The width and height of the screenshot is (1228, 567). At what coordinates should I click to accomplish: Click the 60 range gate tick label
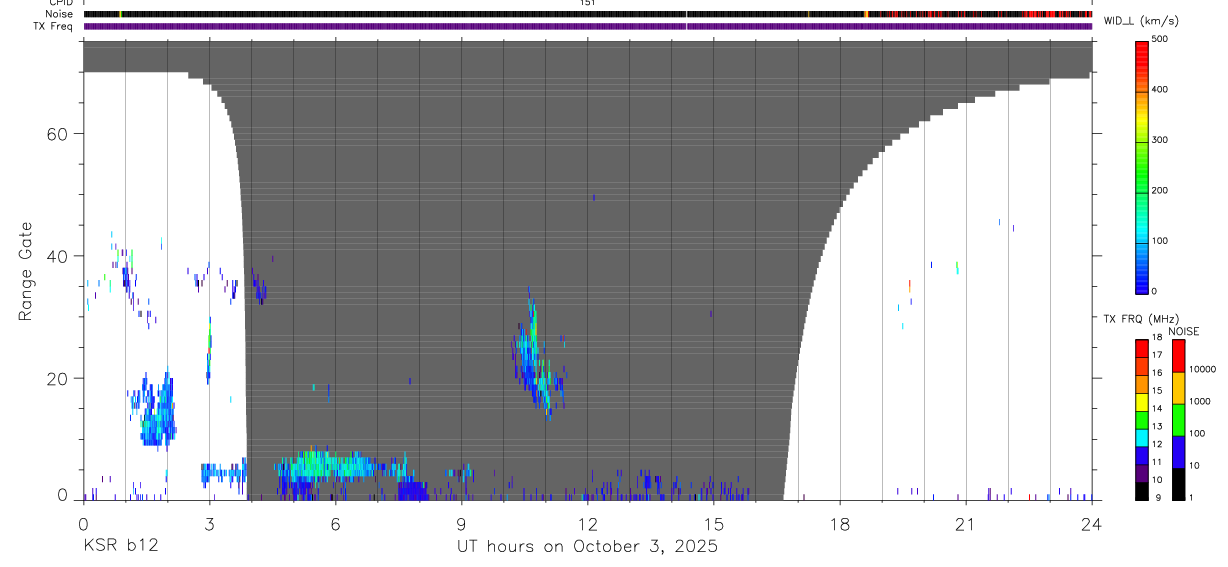click(59, 133)
